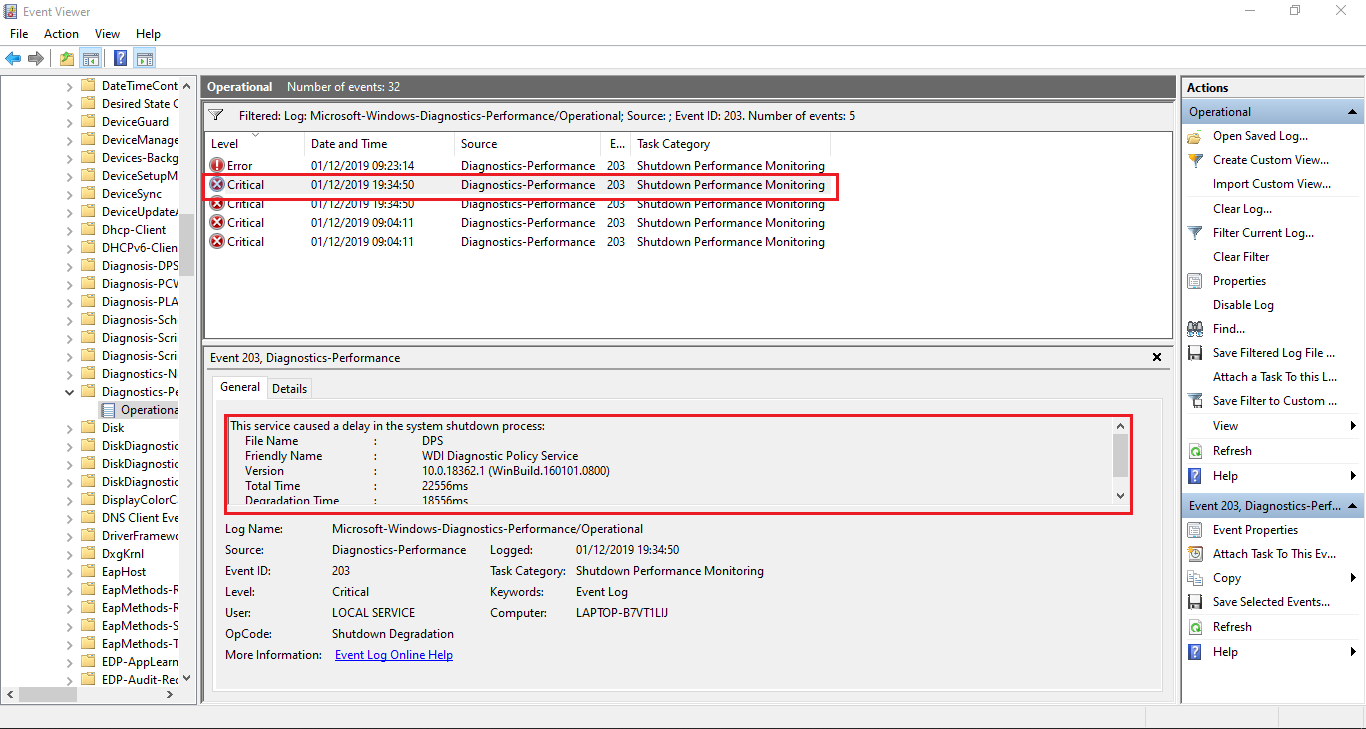This screenshot has width=1366, height=729.
Task: Select the EDP-AppLearn tree item label
Action: [x=140, y=662]
